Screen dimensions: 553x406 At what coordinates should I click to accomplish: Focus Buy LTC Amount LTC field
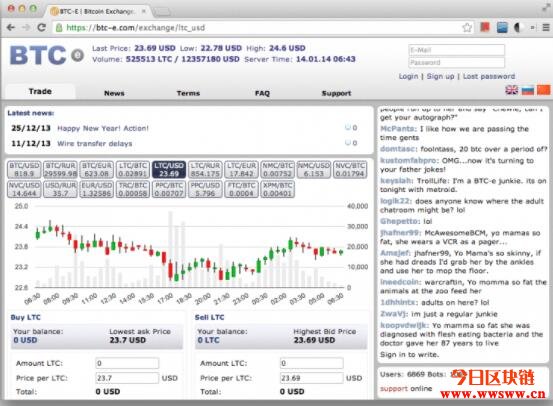(x=127, y=363)
